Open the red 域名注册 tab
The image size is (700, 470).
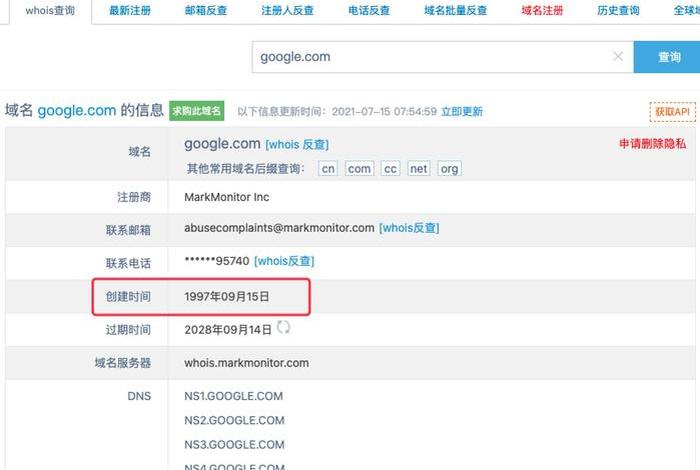point(542,11)
